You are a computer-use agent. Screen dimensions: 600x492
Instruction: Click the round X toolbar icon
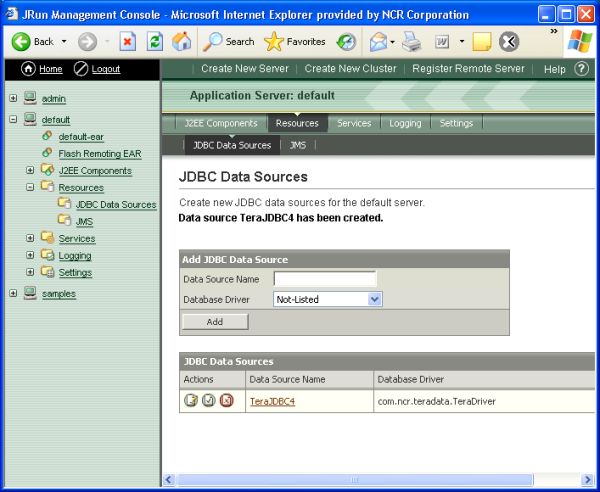click(509, 41)
